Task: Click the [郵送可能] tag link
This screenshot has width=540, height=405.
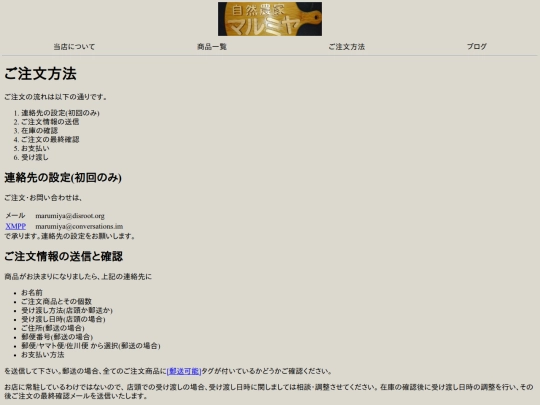Action: click(184, 371)
